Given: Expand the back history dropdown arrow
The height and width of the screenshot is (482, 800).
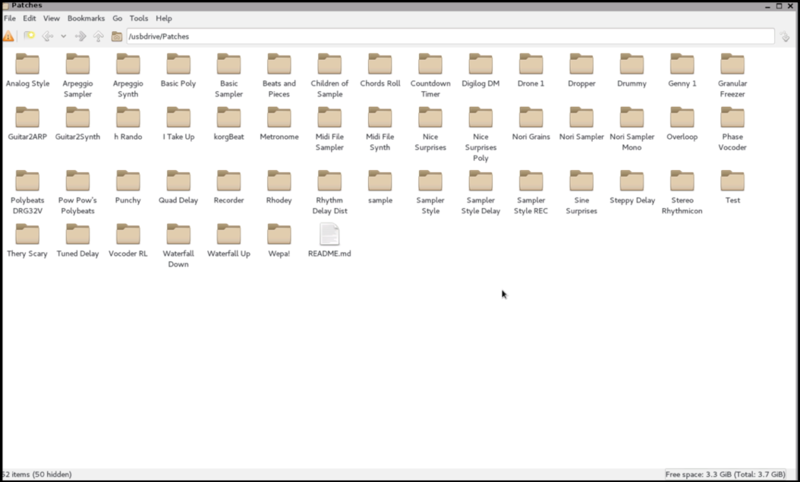Looking at the screenshot, I should (63, 36).
